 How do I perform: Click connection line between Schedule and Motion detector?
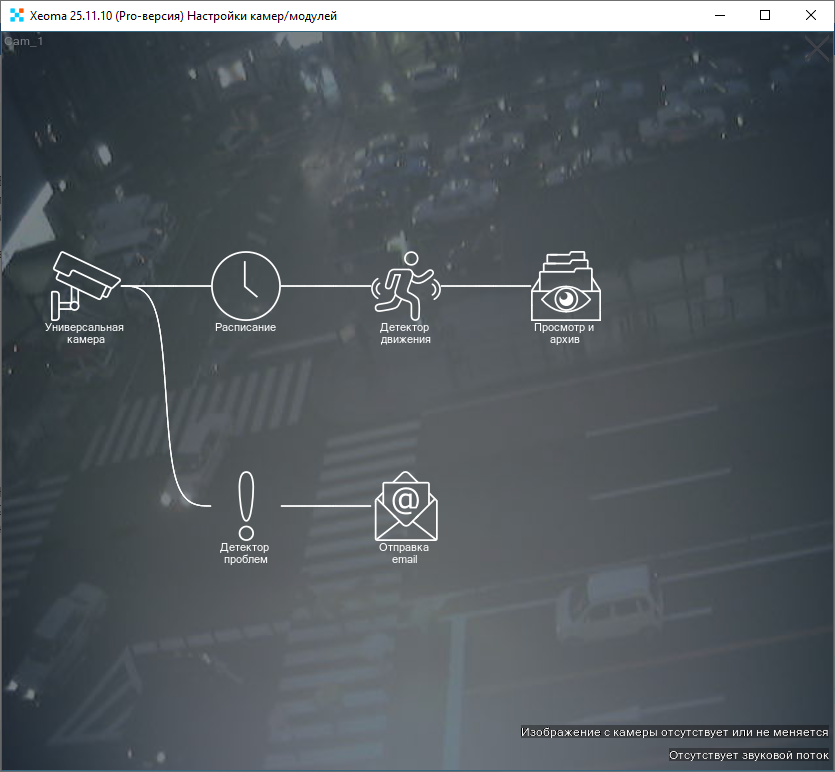[325, 286]
